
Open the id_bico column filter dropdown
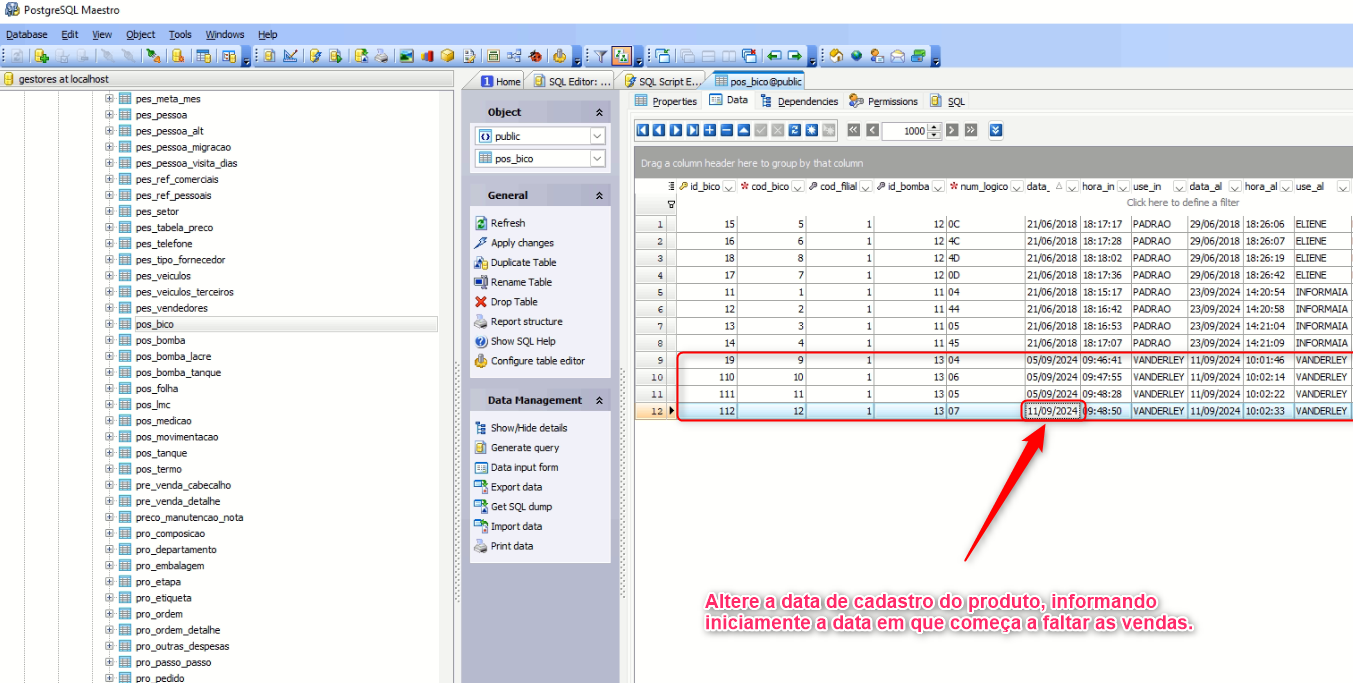coord(729,187)
